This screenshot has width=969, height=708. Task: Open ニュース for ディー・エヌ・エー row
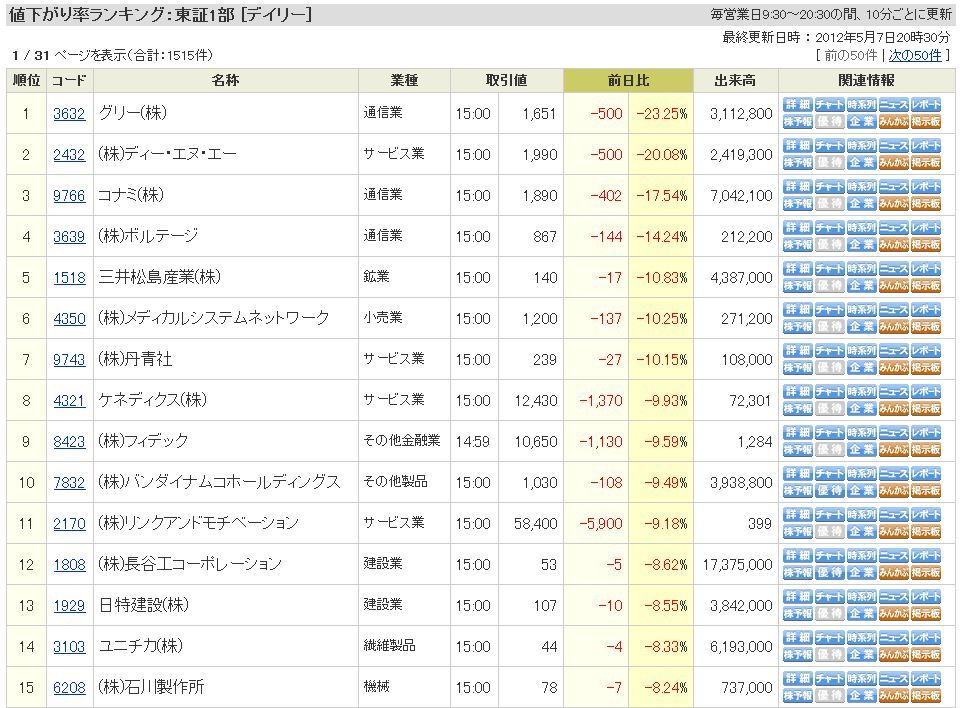[894, 146]
